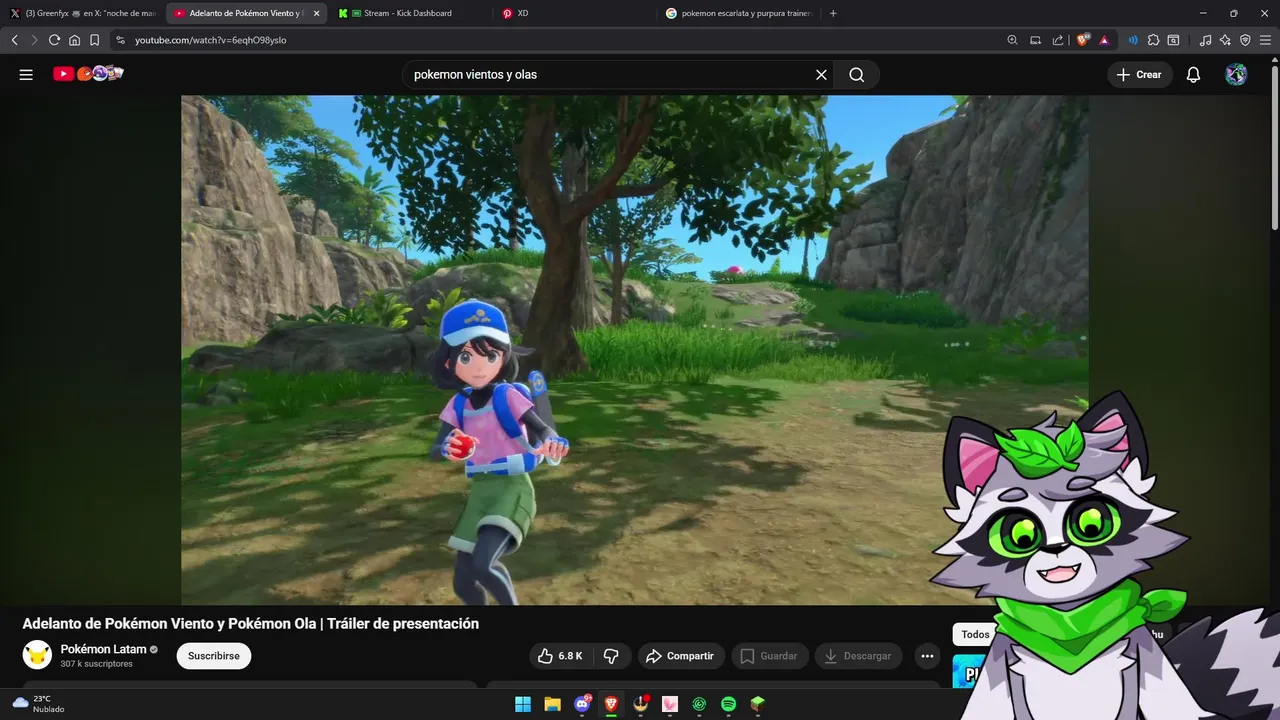Screen dimensions: 1280x720
Task: Open zoom magnifier in address bar
Action: [1012, 40]
